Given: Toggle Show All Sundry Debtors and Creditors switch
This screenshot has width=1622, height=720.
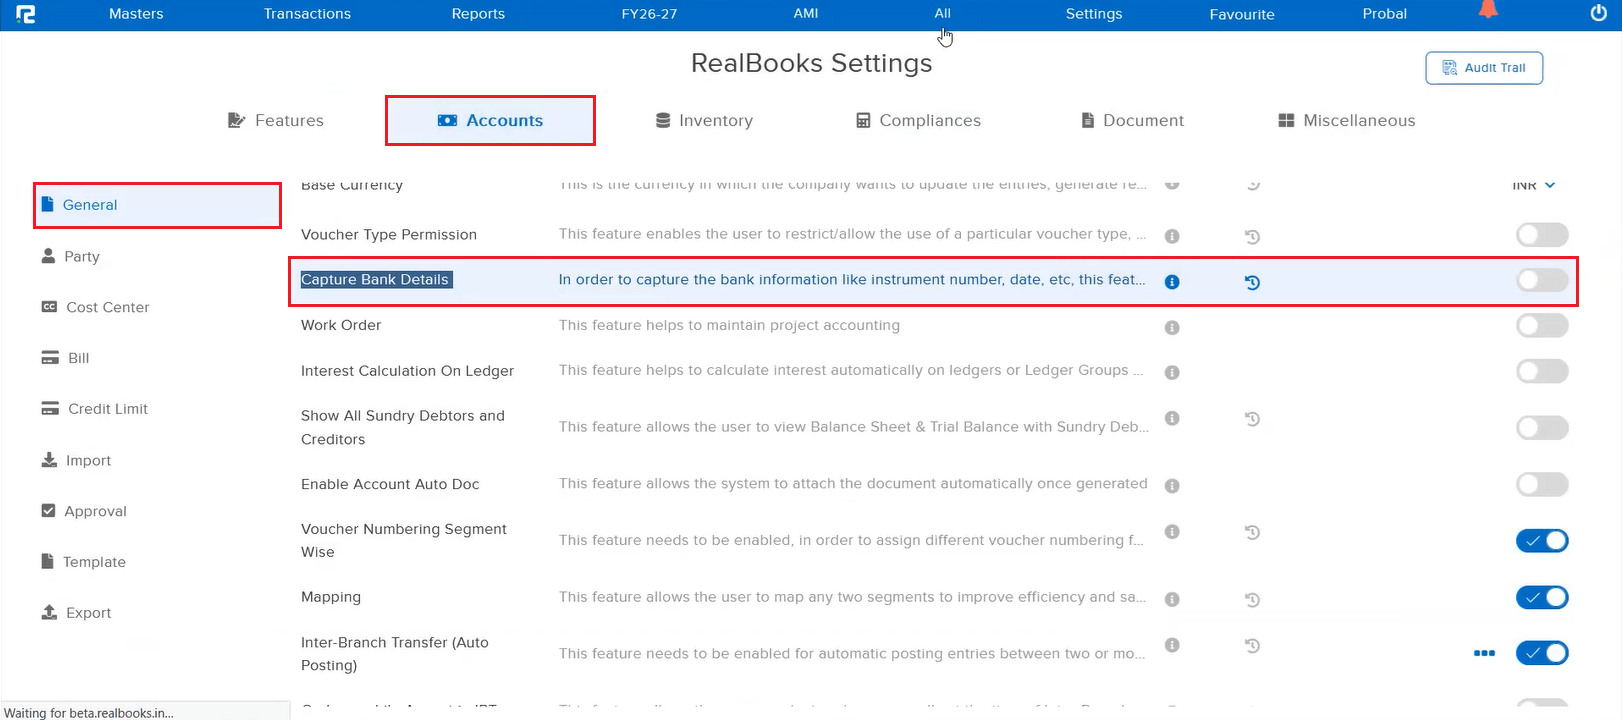Looking at the screenshot, I should (1542, 428).
